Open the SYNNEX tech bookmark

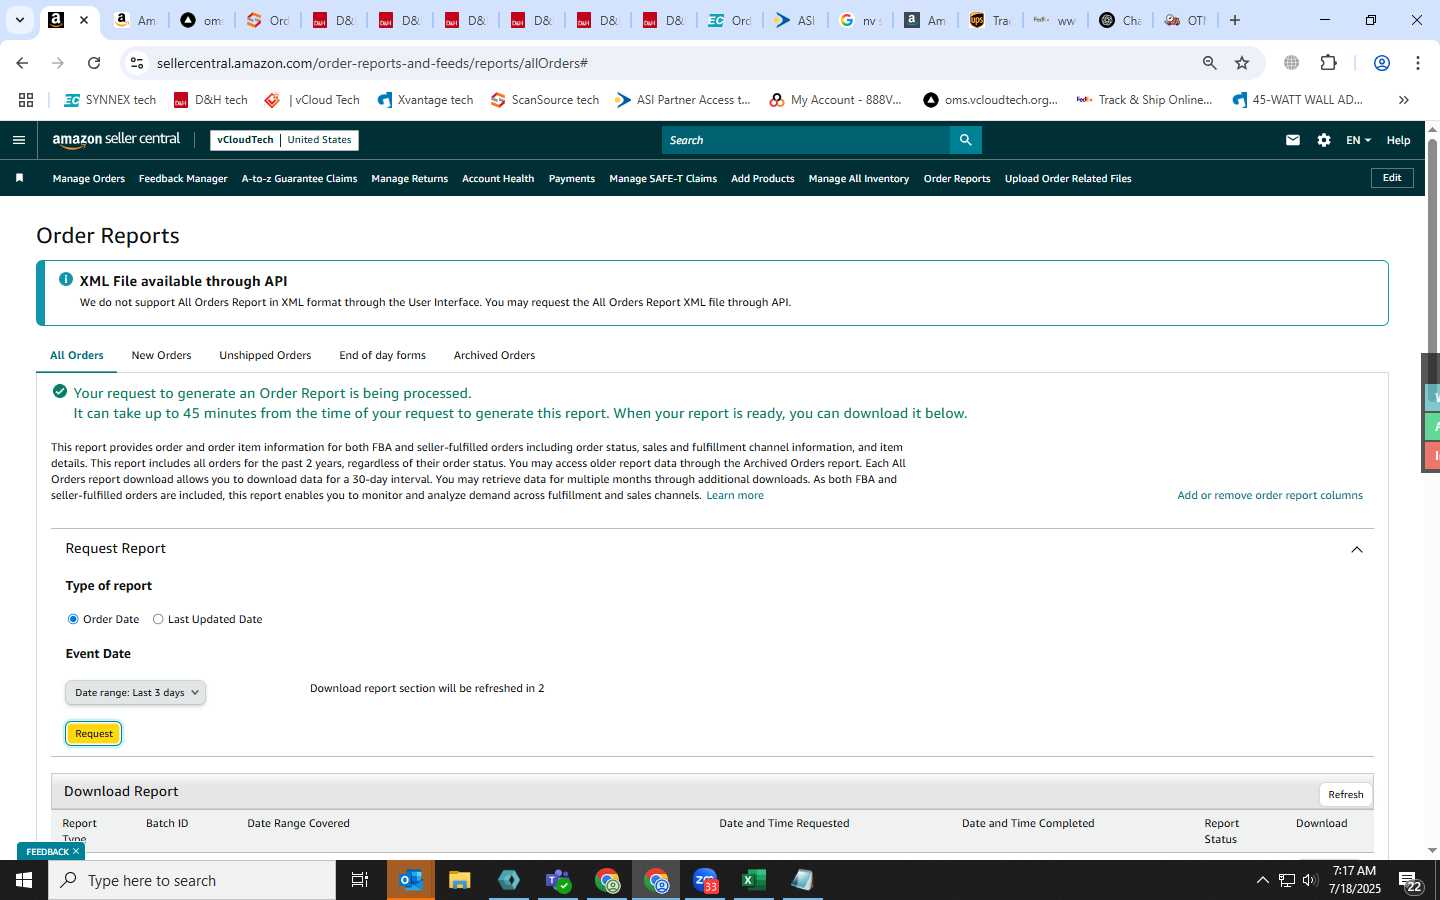click(110, 100)
